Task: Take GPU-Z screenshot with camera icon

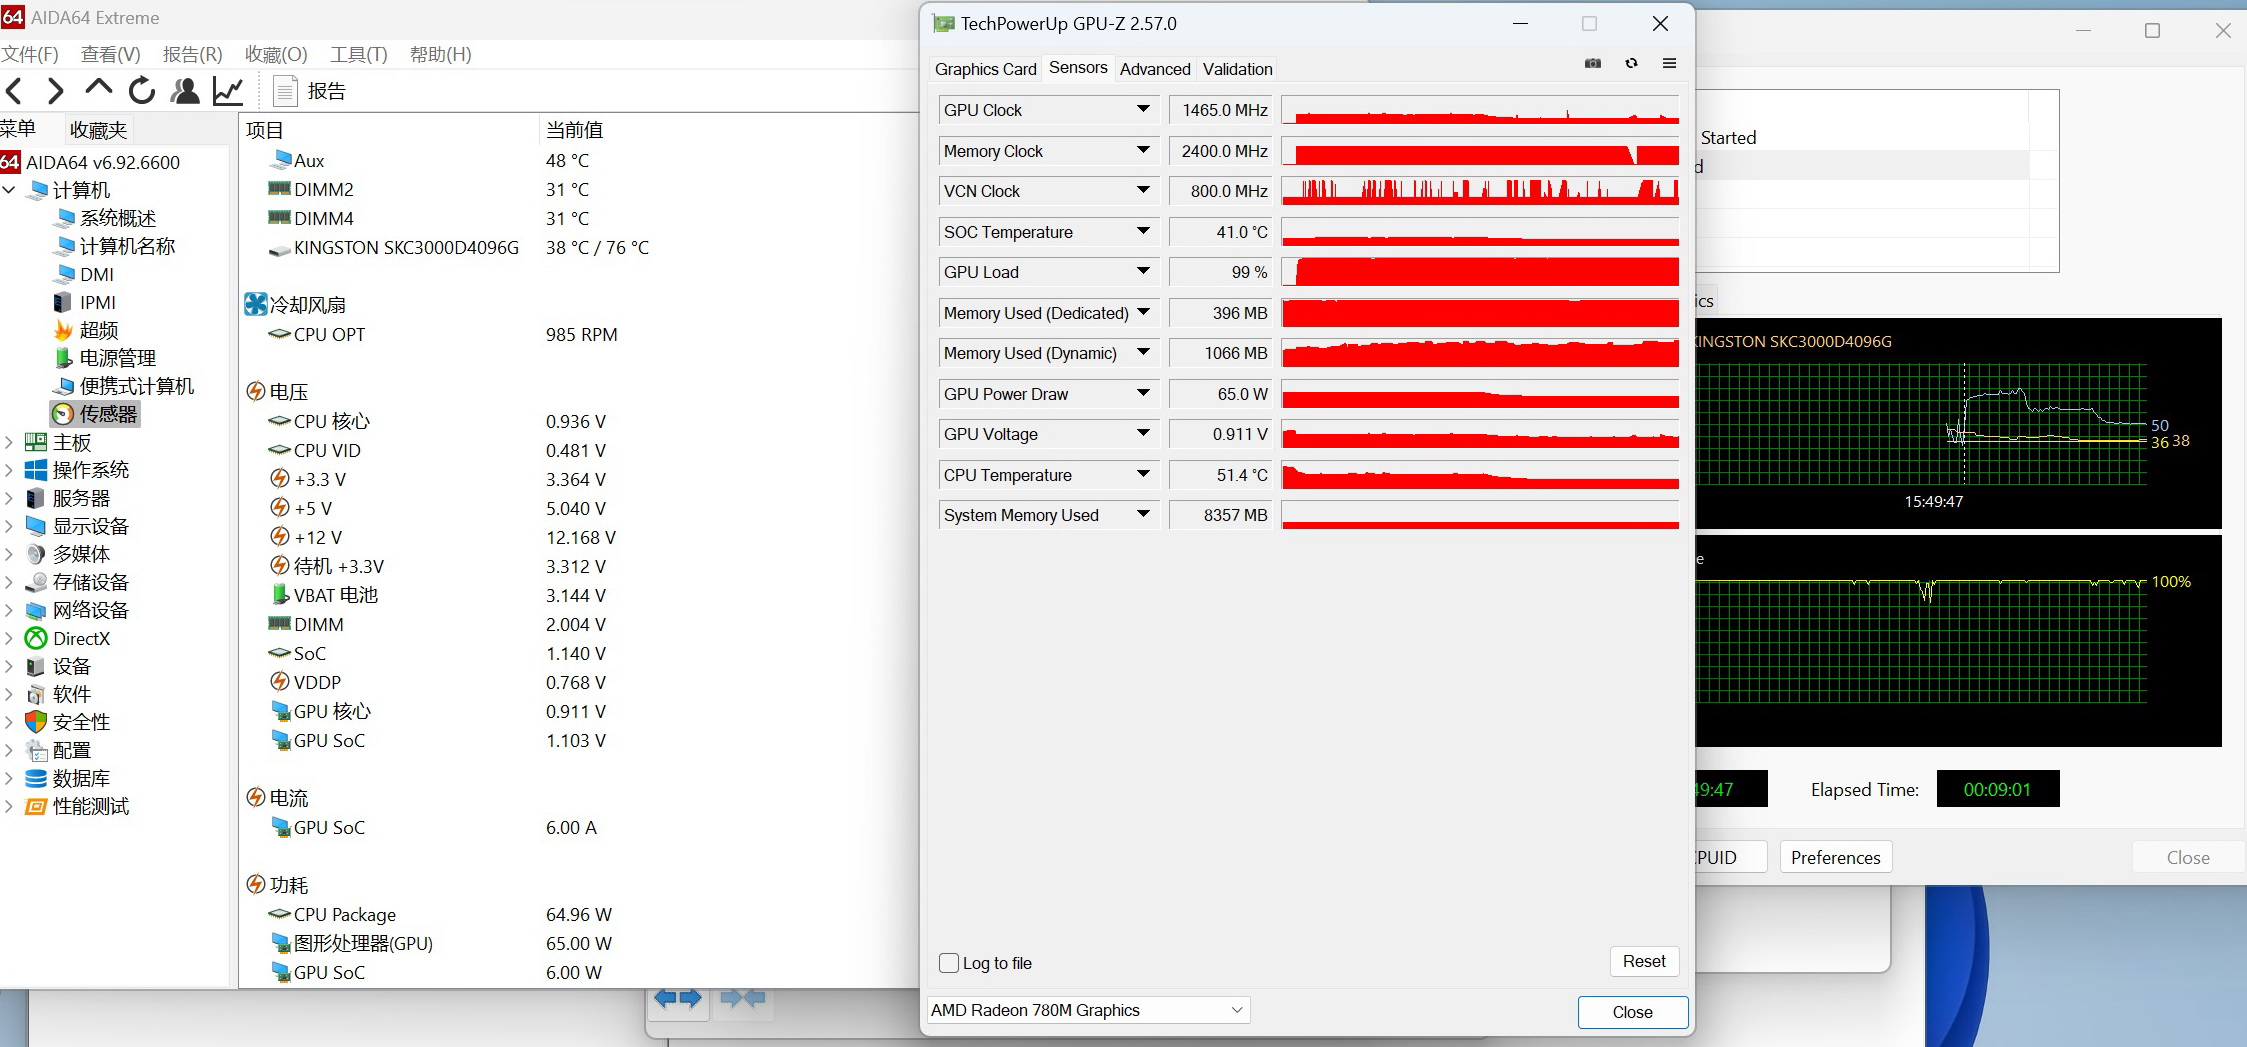Action: (x=1593, y=63)
